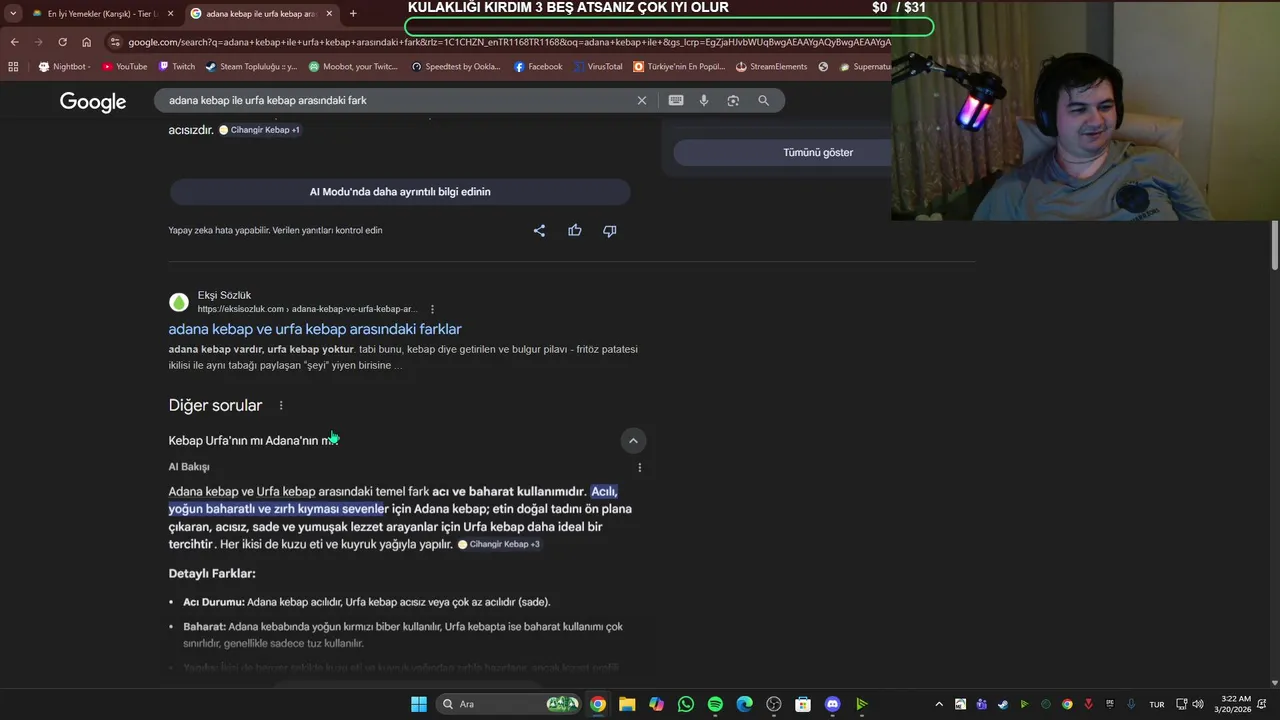Open OBS Studio from the taskbar
Viewport: 1280px width, 720px height.
click(774, 704)
